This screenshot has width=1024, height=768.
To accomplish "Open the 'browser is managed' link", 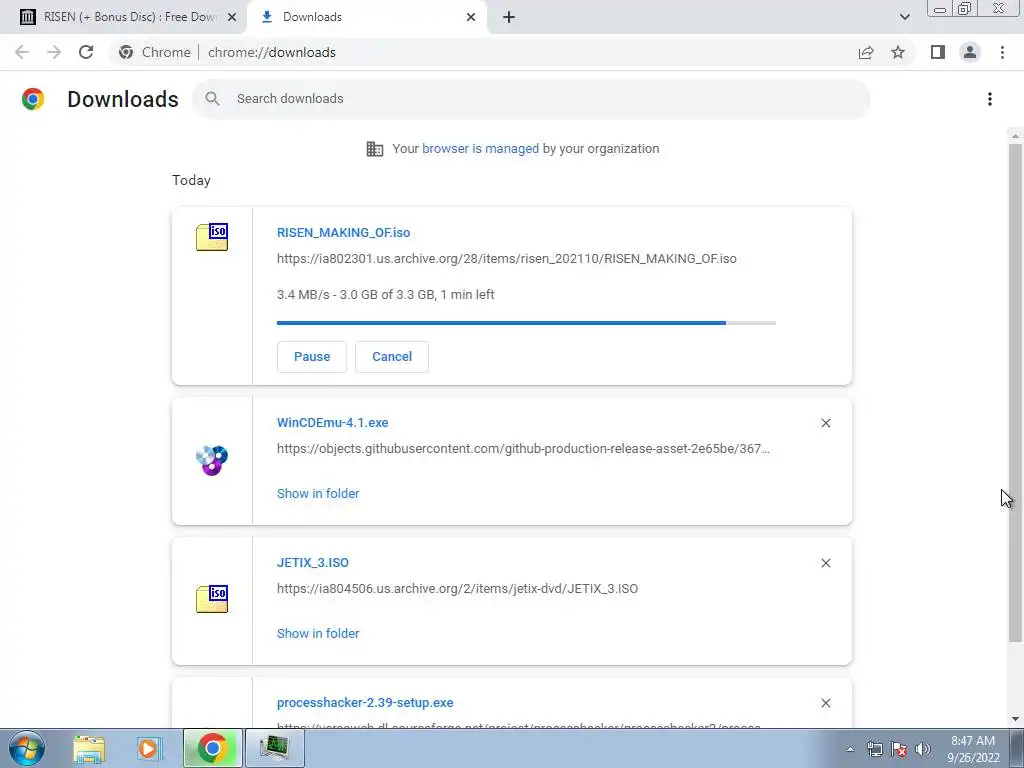I will 481,148.
